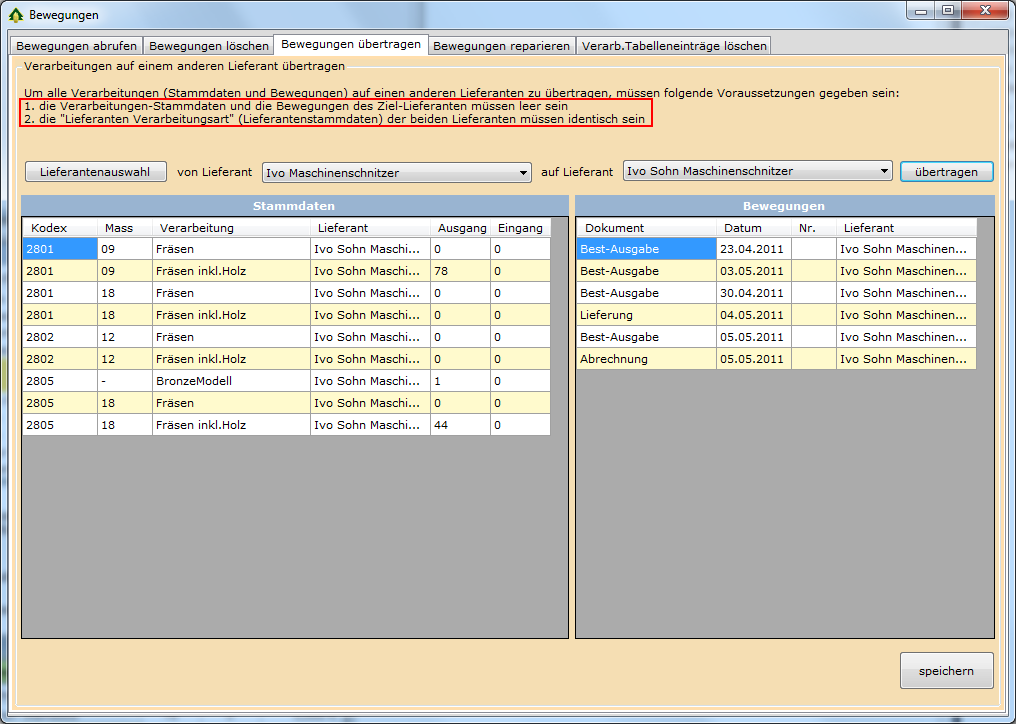This screenshot has height=724, width=1016.
Task: Switch to Bewegungen abrufen tab
Action: (76, 46)
